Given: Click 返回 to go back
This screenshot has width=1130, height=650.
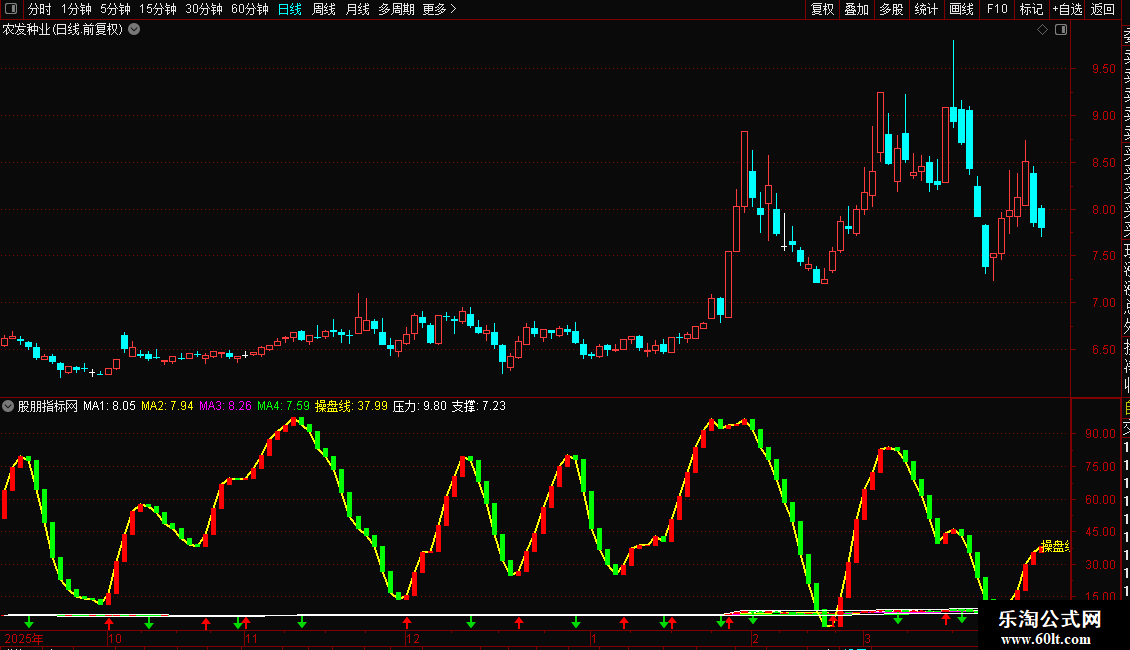Looking at the screenshot, I should (1103, 9).
